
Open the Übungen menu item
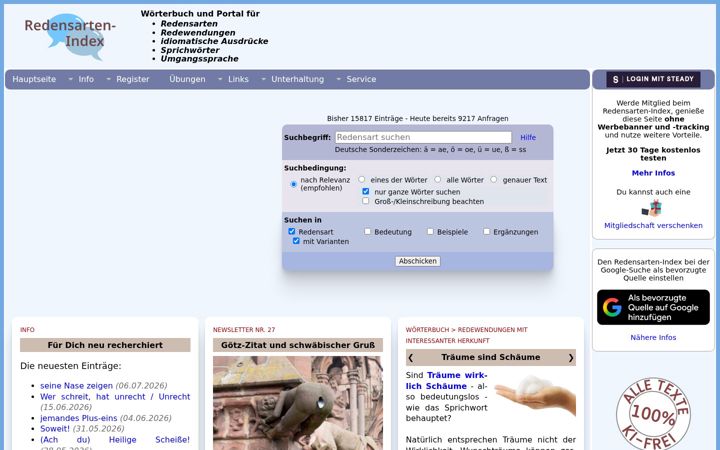[187, 79]
